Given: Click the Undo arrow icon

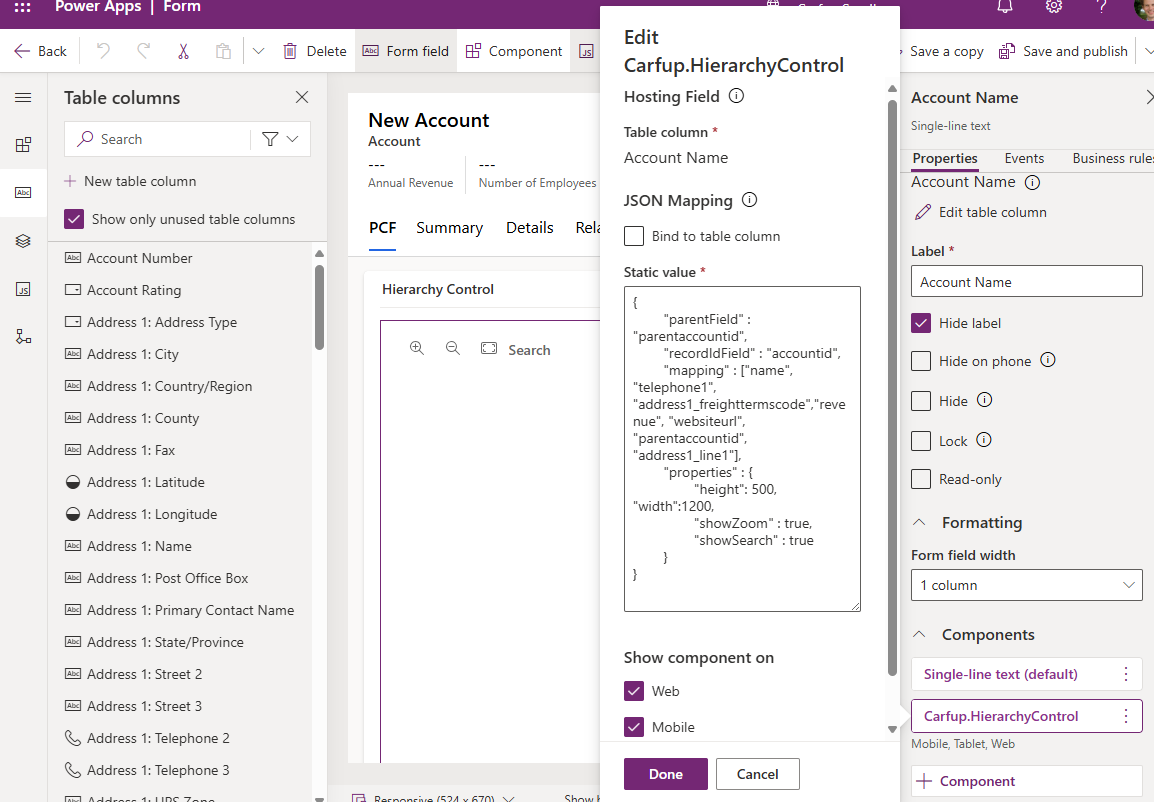Looking at the screenshot, I should pyautogui.click(x=104, y=51).
